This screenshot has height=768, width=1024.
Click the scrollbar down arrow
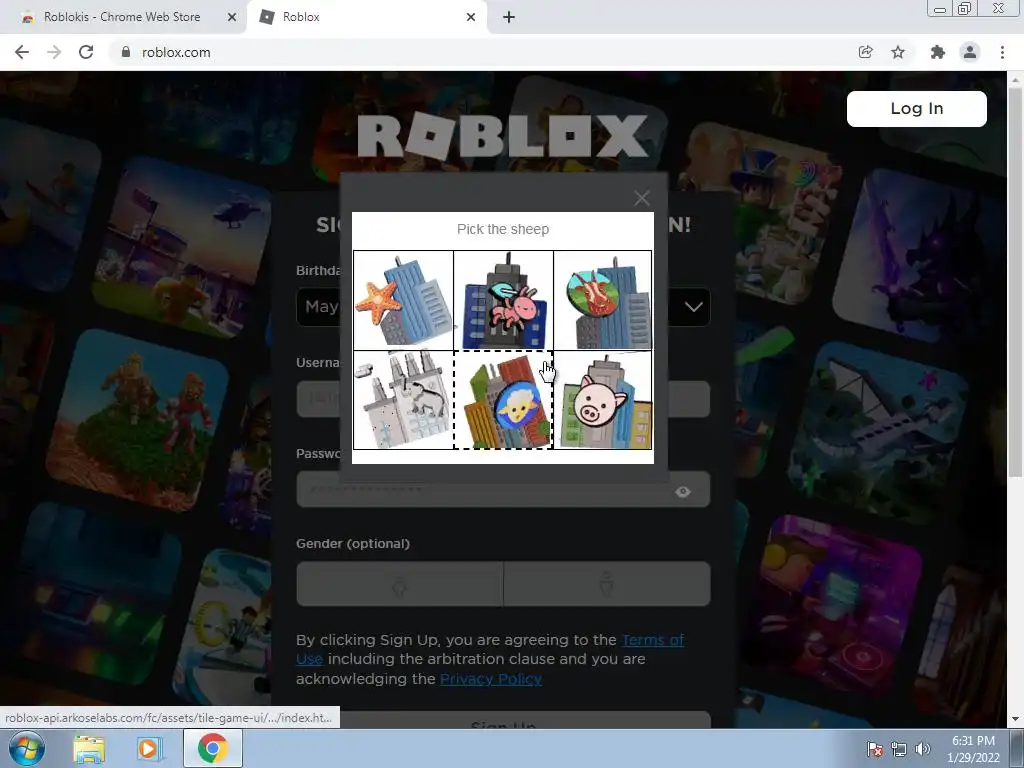1015,719
